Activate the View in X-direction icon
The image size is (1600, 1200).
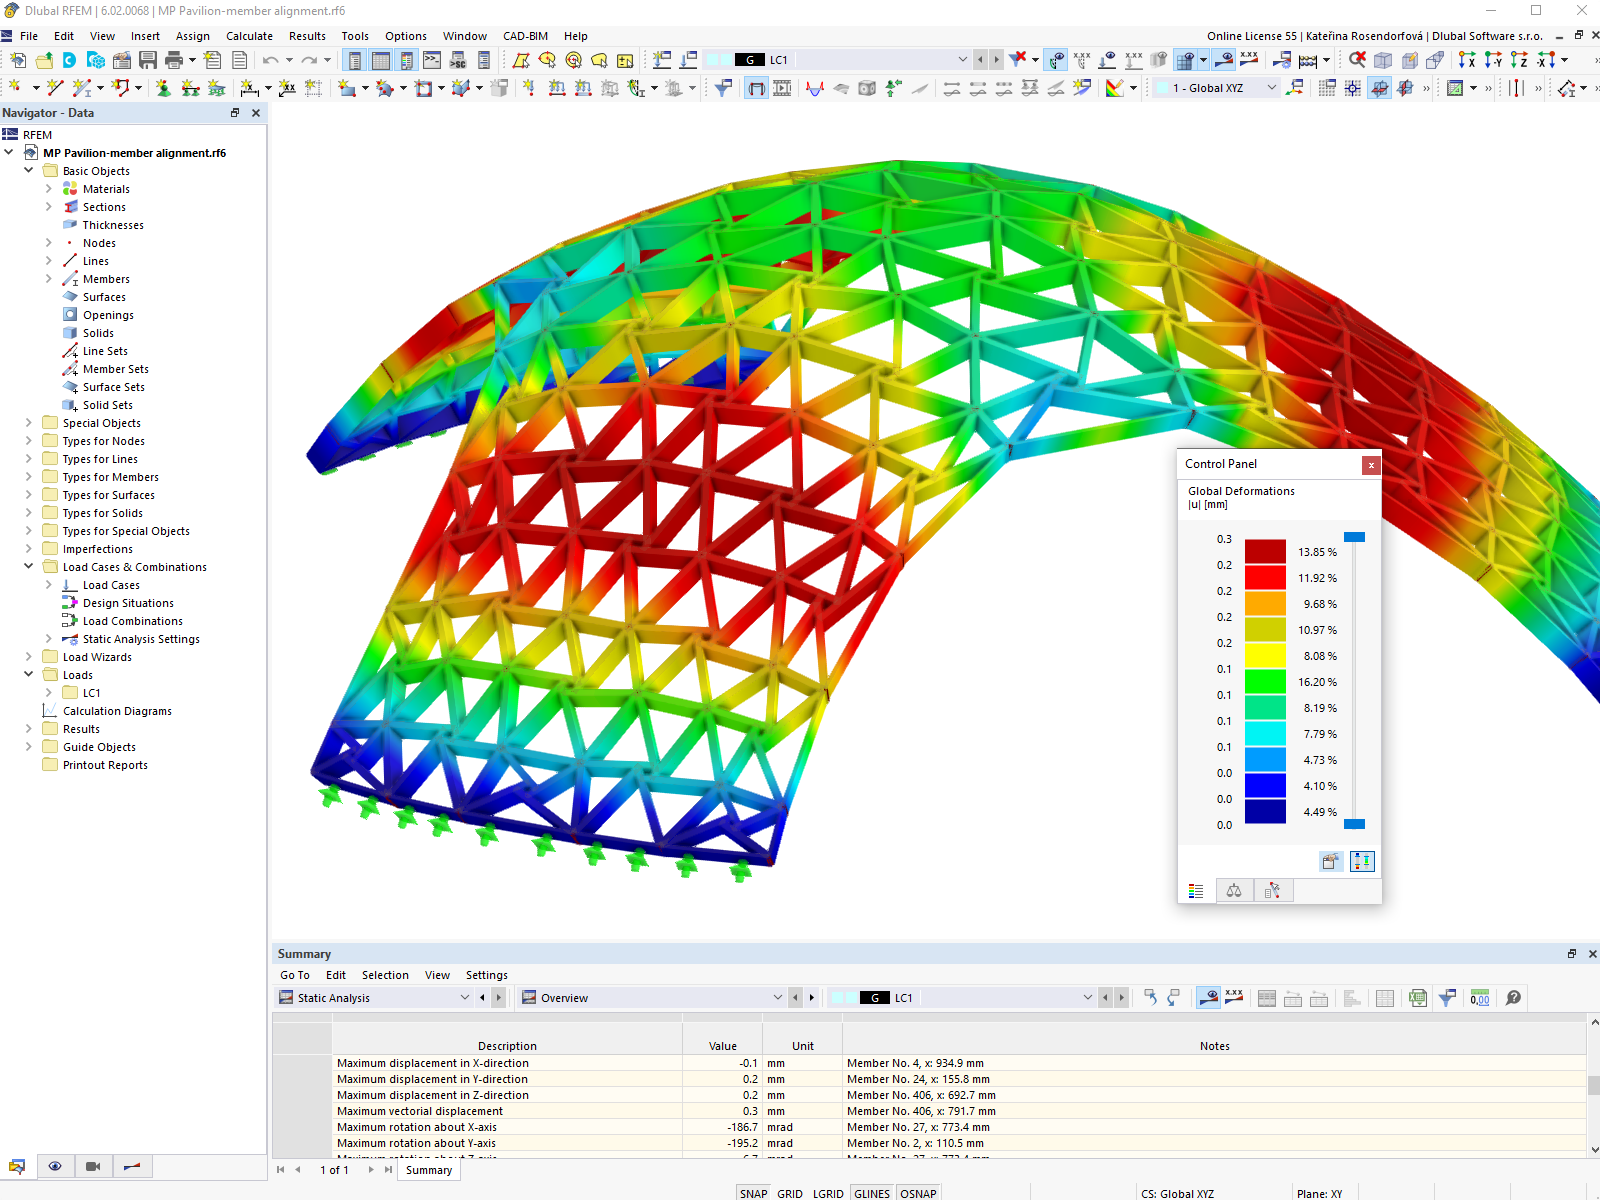click(1467, 60)
